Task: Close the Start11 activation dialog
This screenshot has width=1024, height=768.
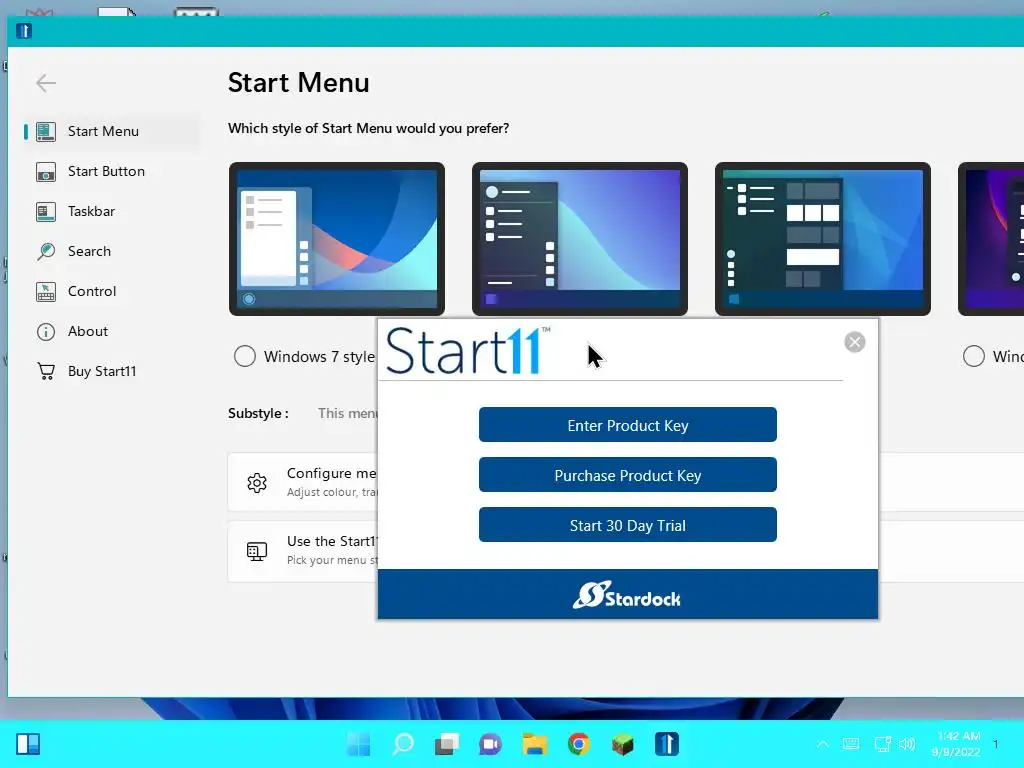Action: click(855, 342)
